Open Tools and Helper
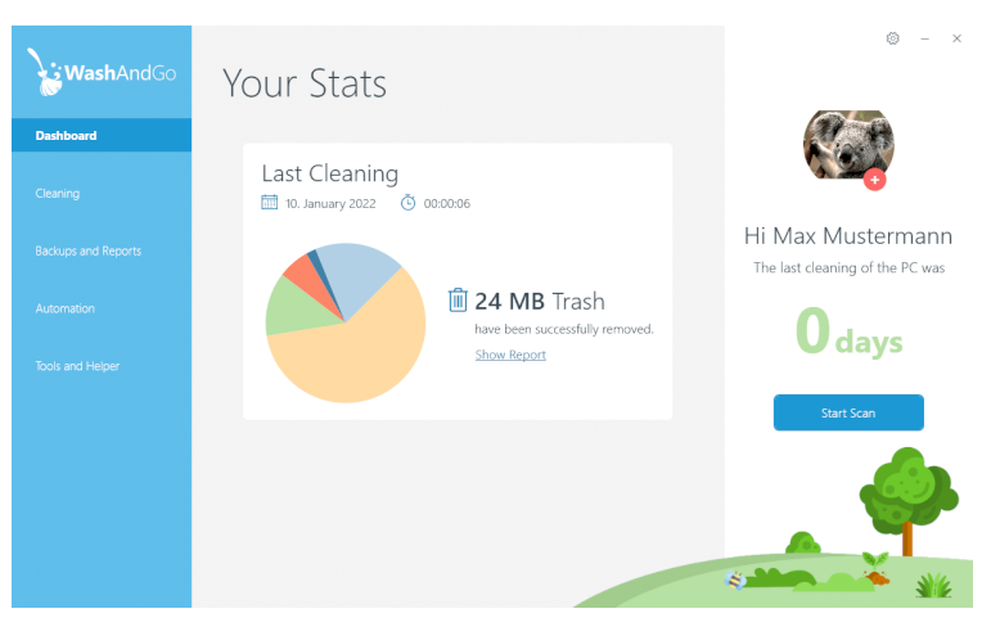The height and width of the screenshot is (623, 1000). 77,366
